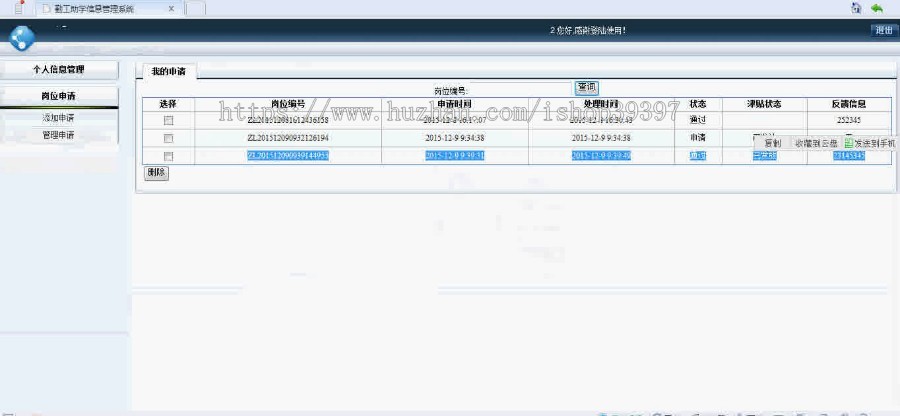Image resolution: width=900 pixels, height=416 pixels.
Task: Close the 勤工助学信息管理系统 browser tab
Action: click(x=171, y=9)
